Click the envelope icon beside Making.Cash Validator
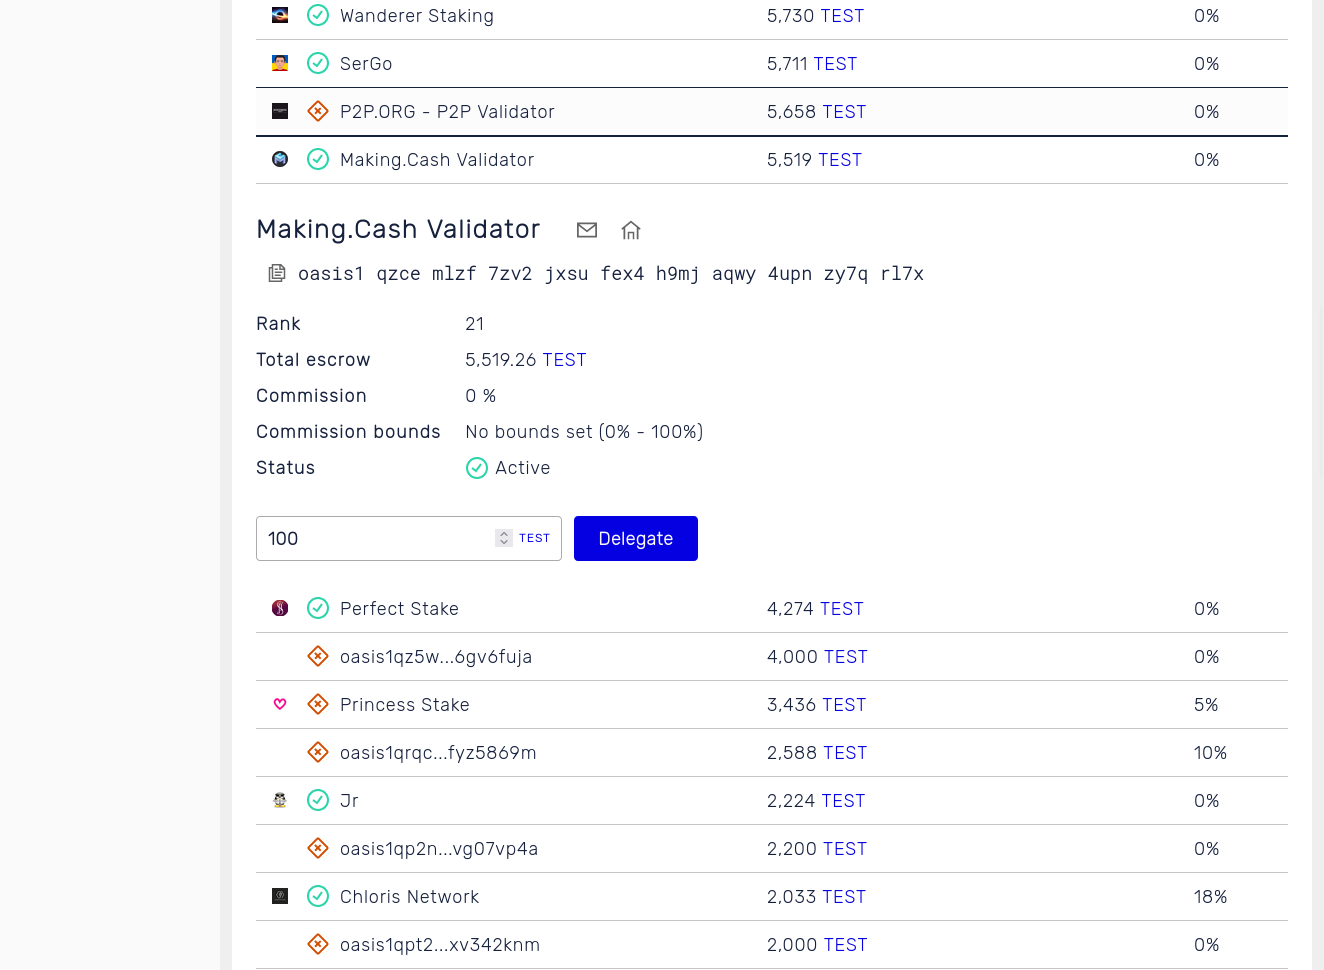Screen dimensions: 1324x970 587,229
